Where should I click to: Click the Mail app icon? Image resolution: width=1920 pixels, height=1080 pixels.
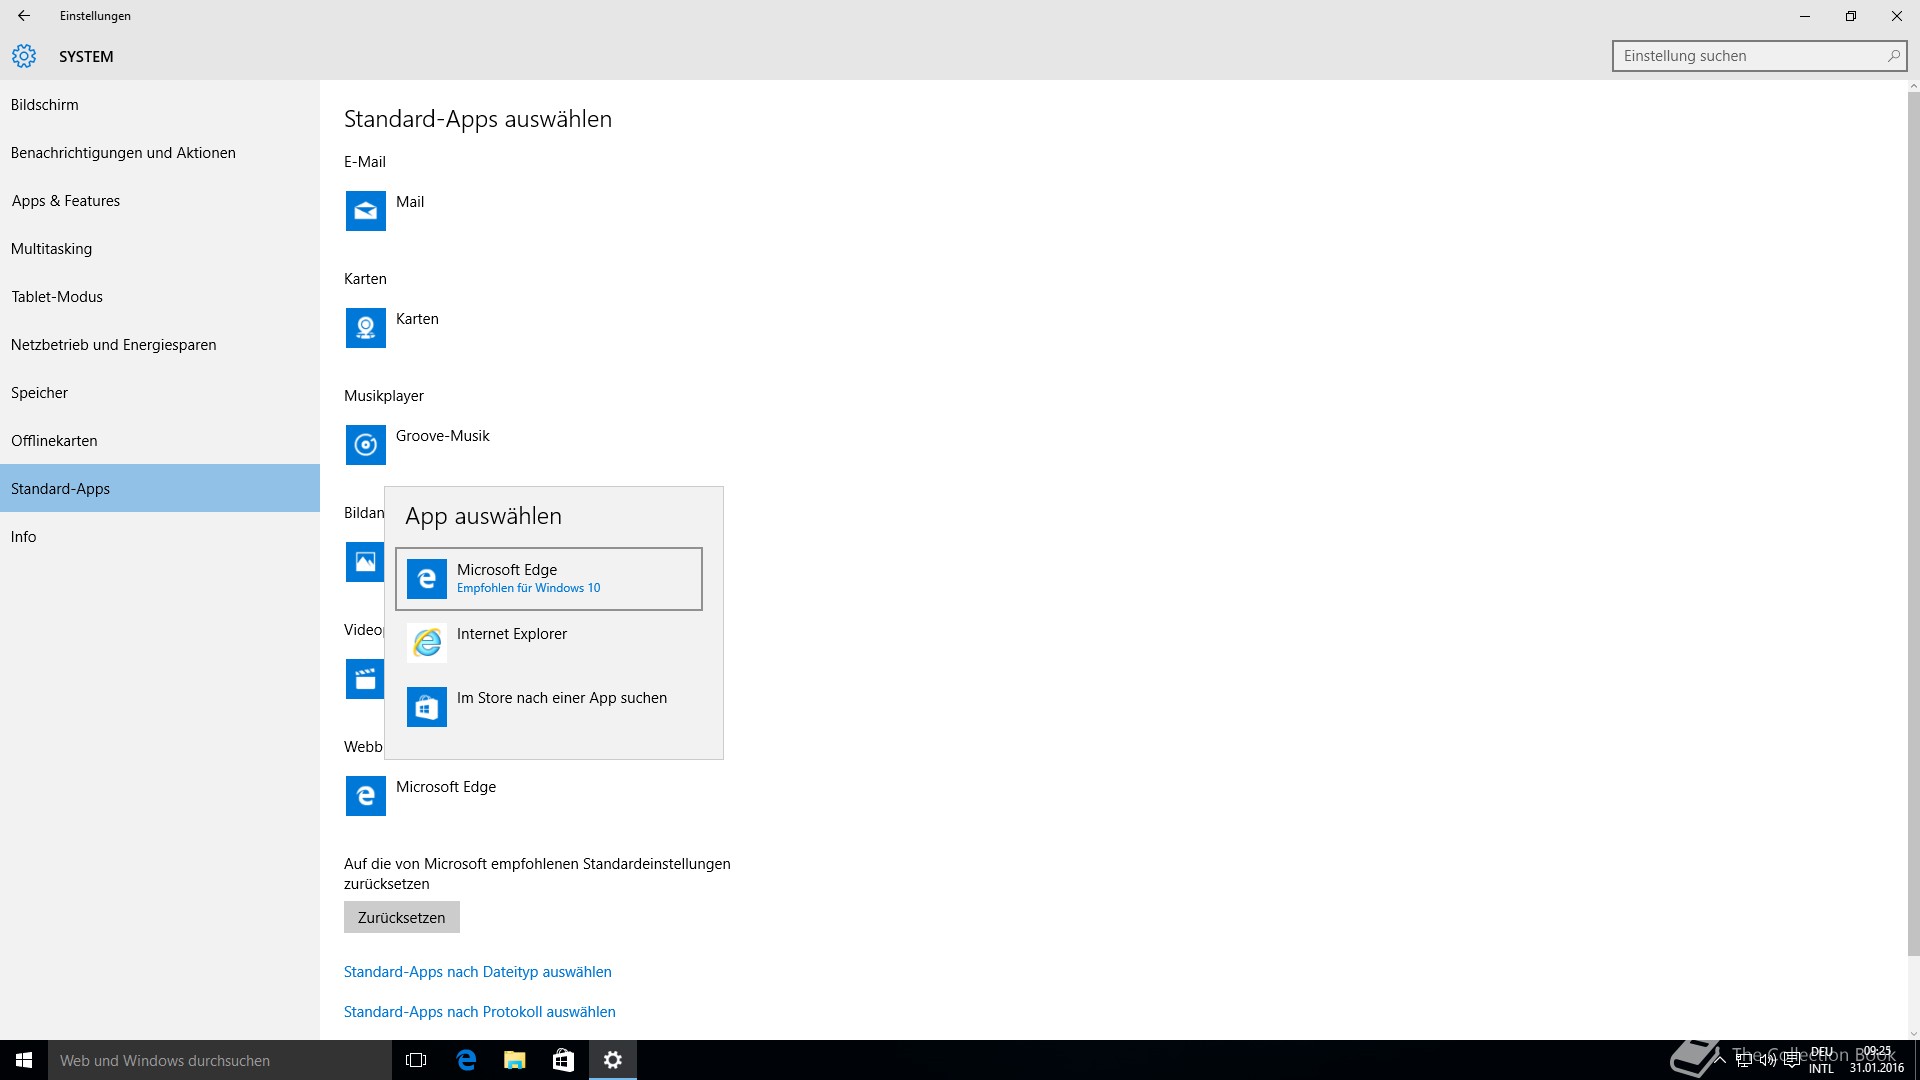coord(366,211)
